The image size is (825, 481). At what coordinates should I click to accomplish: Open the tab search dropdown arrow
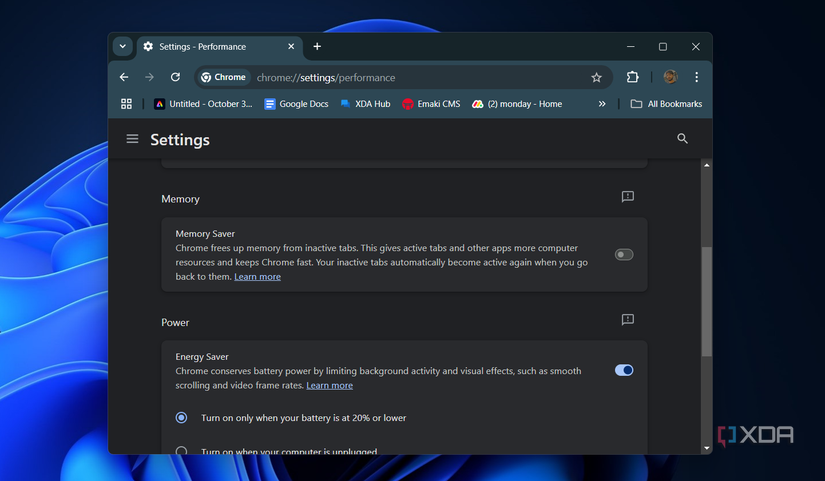click(x=123, y=46)
